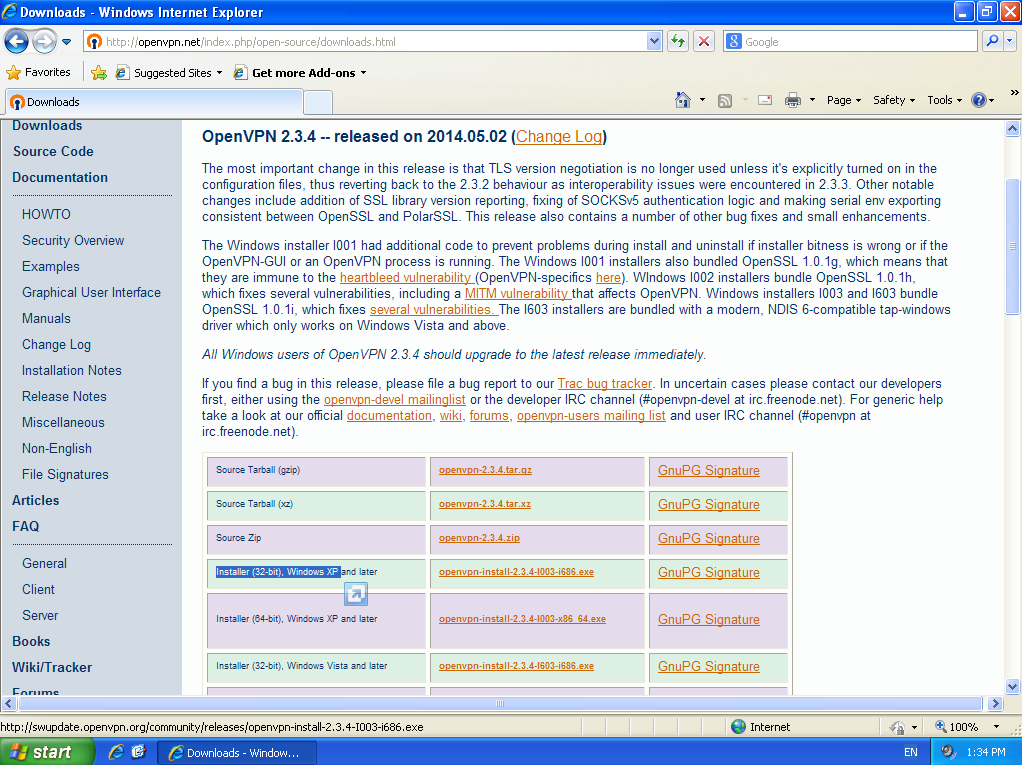Select Downloads window taskbar button
The width and height of the screenshot is (1022, 765).
tap(237, 753)
